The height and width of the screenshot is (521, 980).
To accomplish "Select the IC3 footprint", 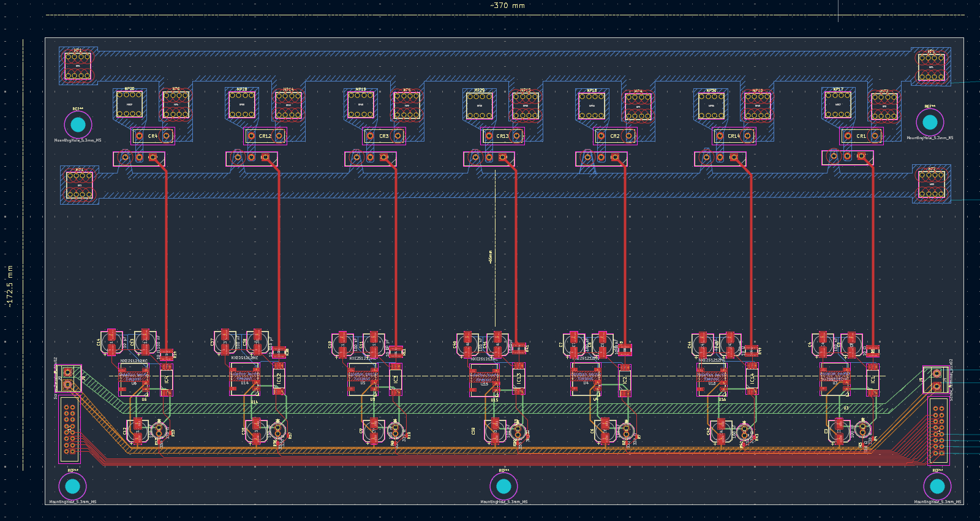I will [395, 379].
